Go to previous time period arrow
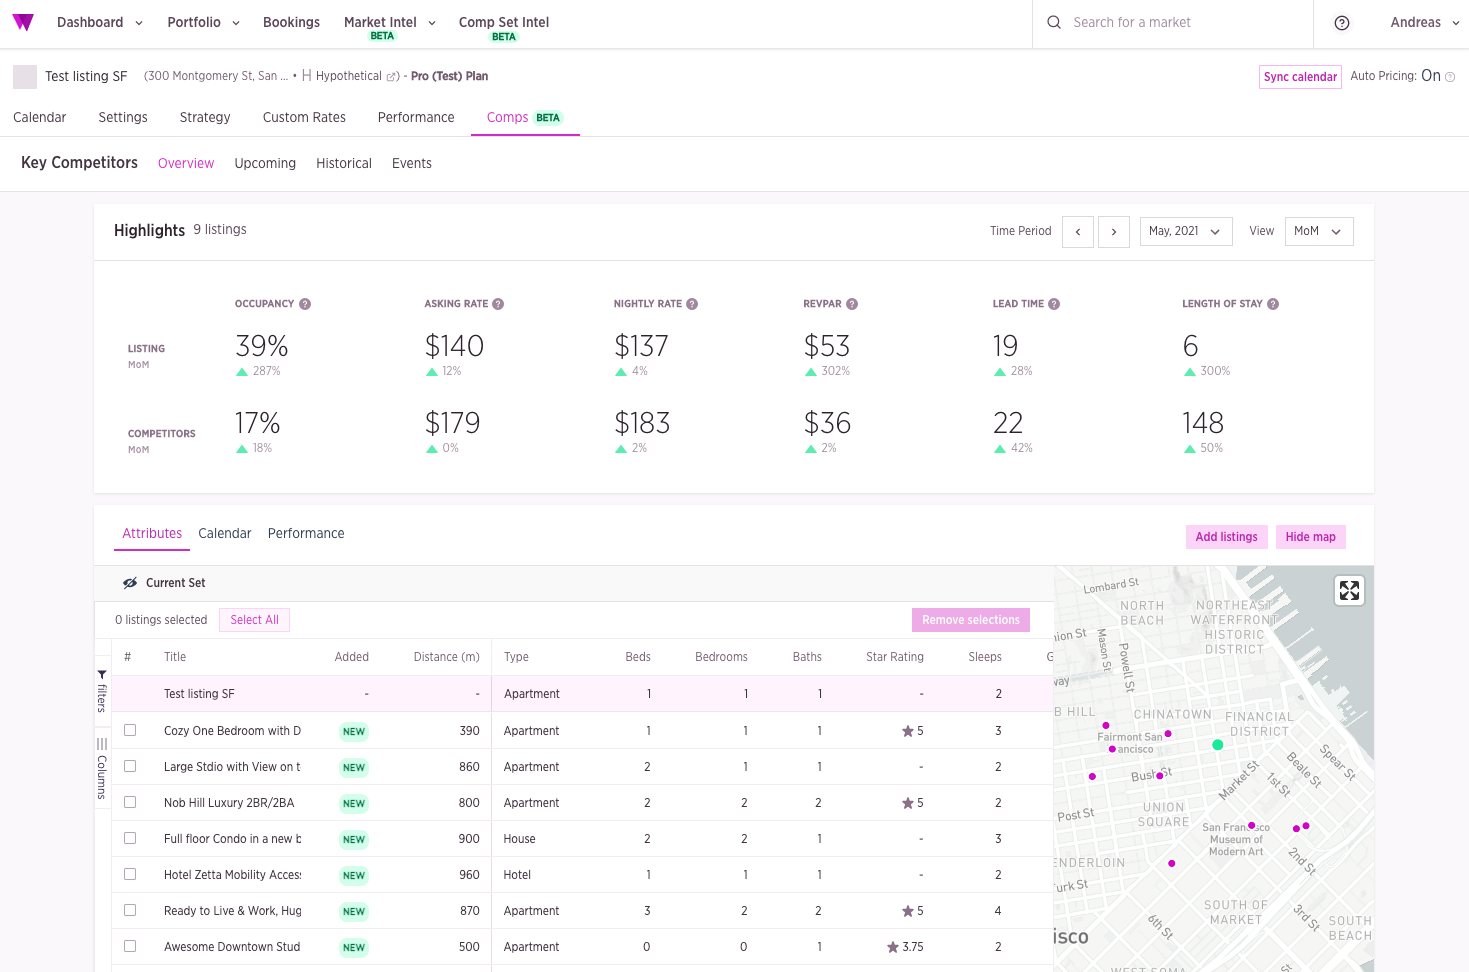Screen dimensions: 1469x972 click(1078, 232)
